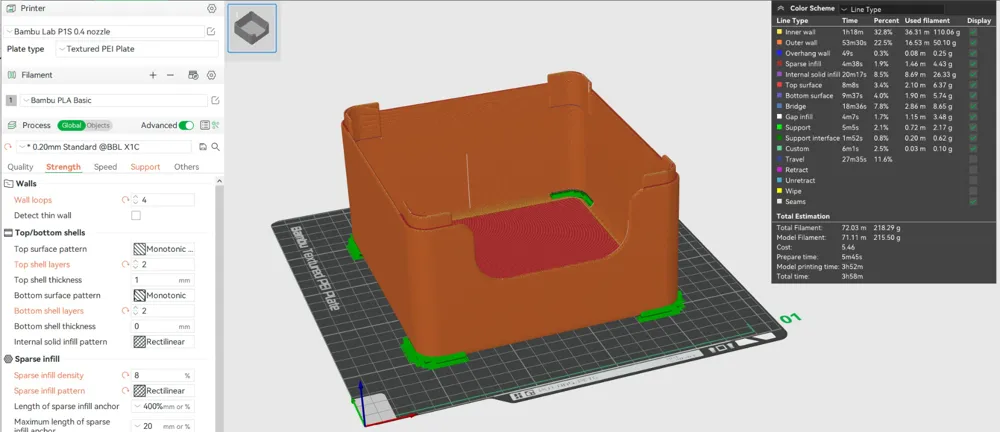Reset Wall loops to its default value

tap(125, 200)
